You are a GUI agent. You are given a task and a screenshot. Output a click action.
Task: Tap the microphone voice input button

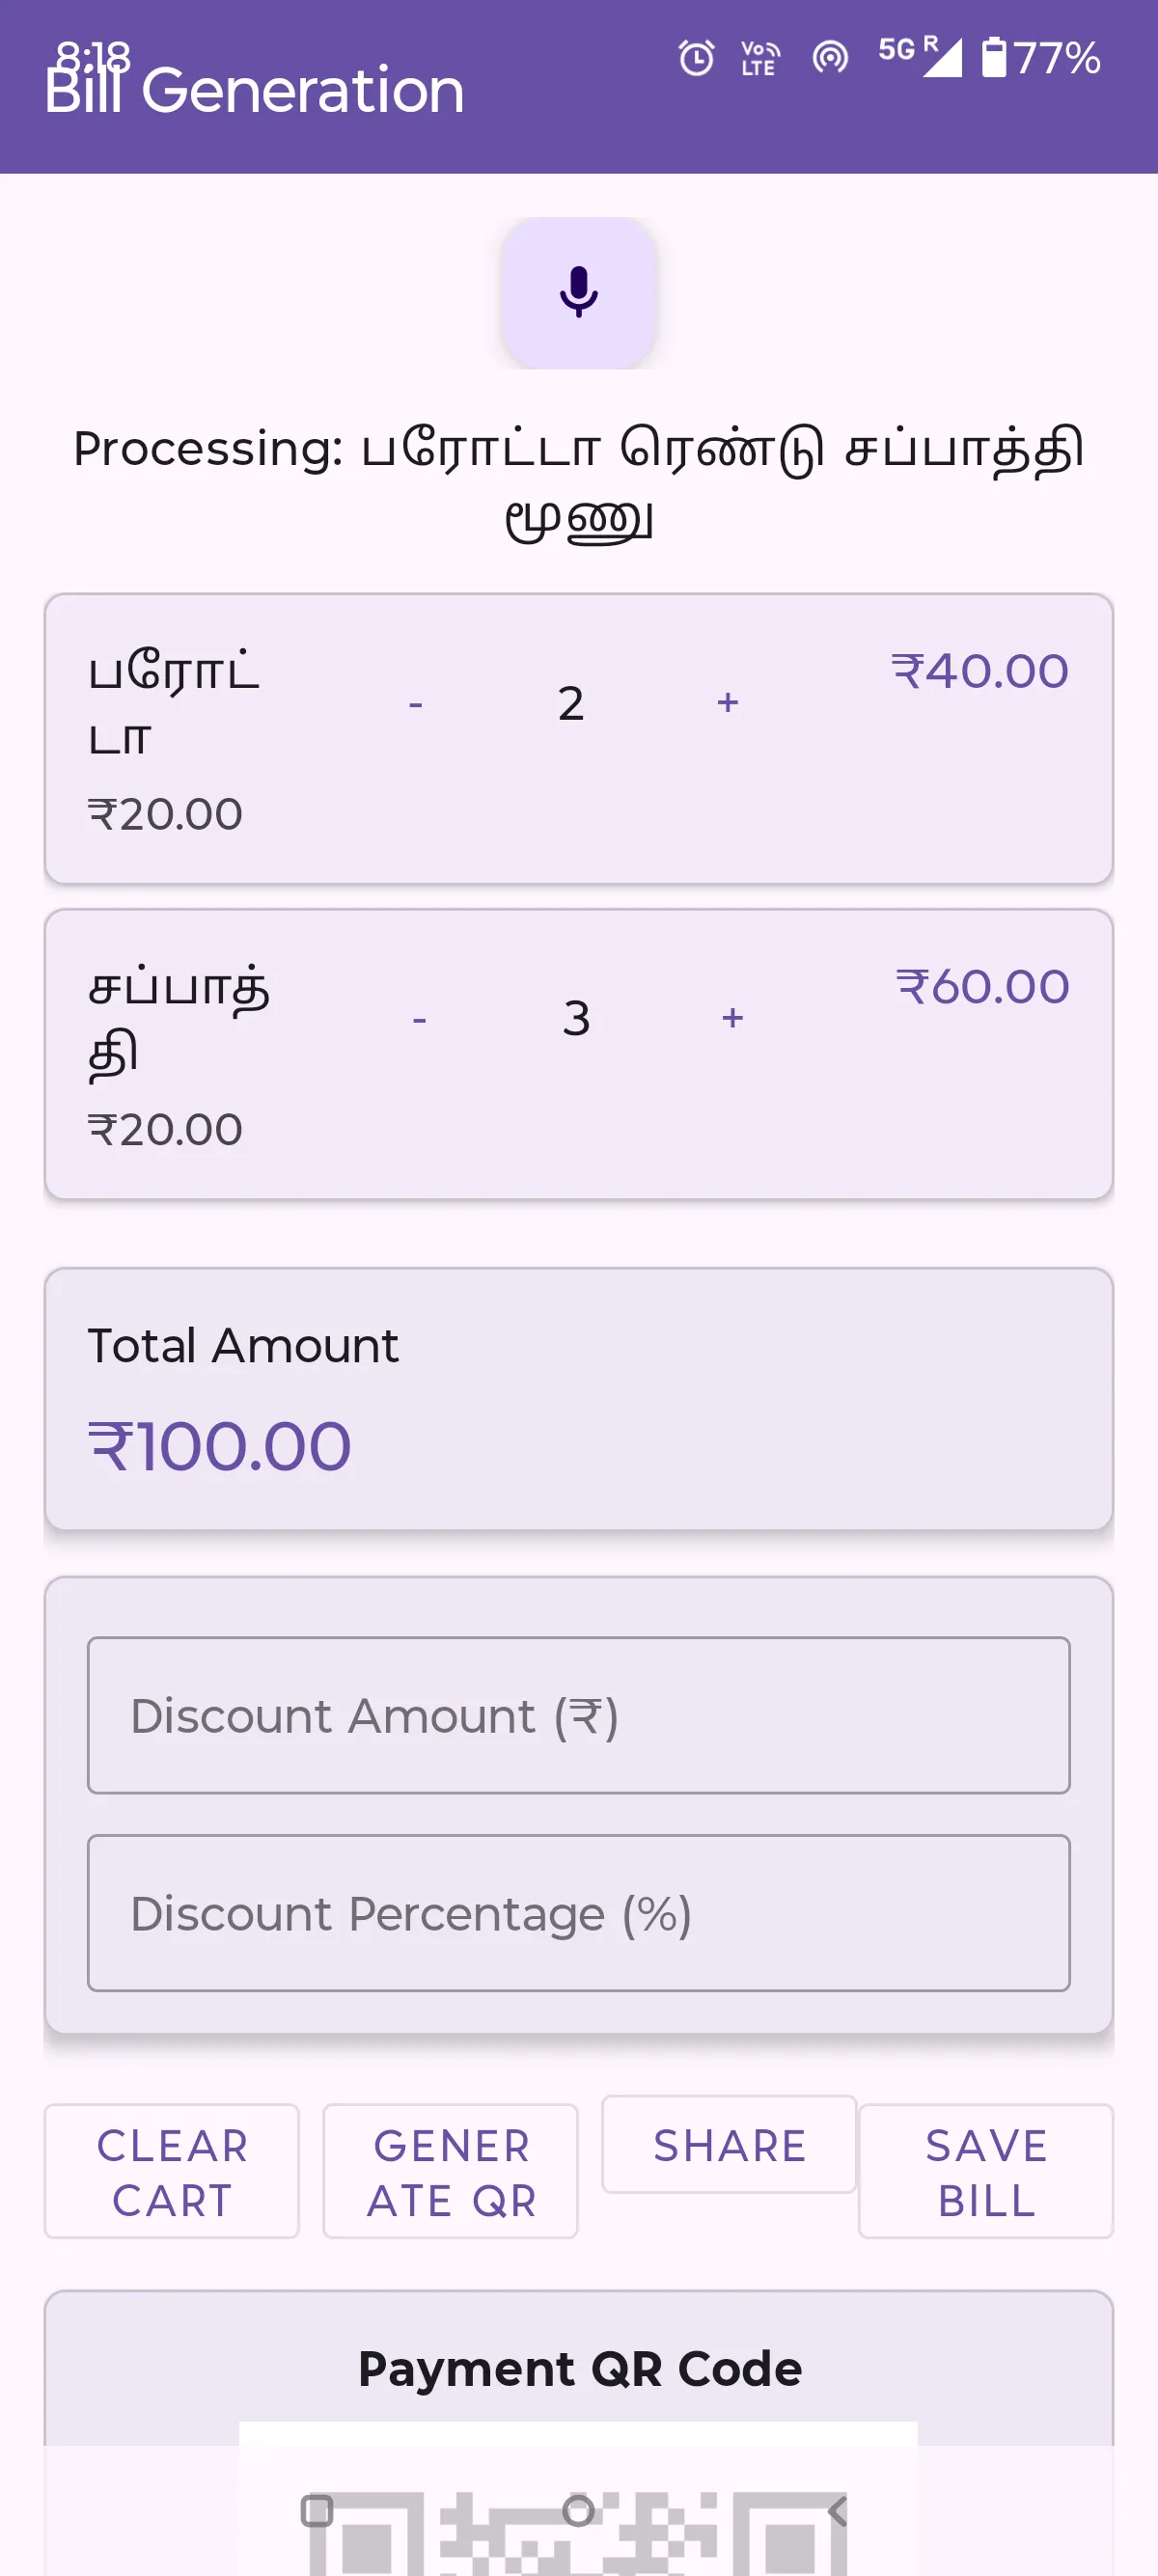pyautogui.click(x=578, y=293)
